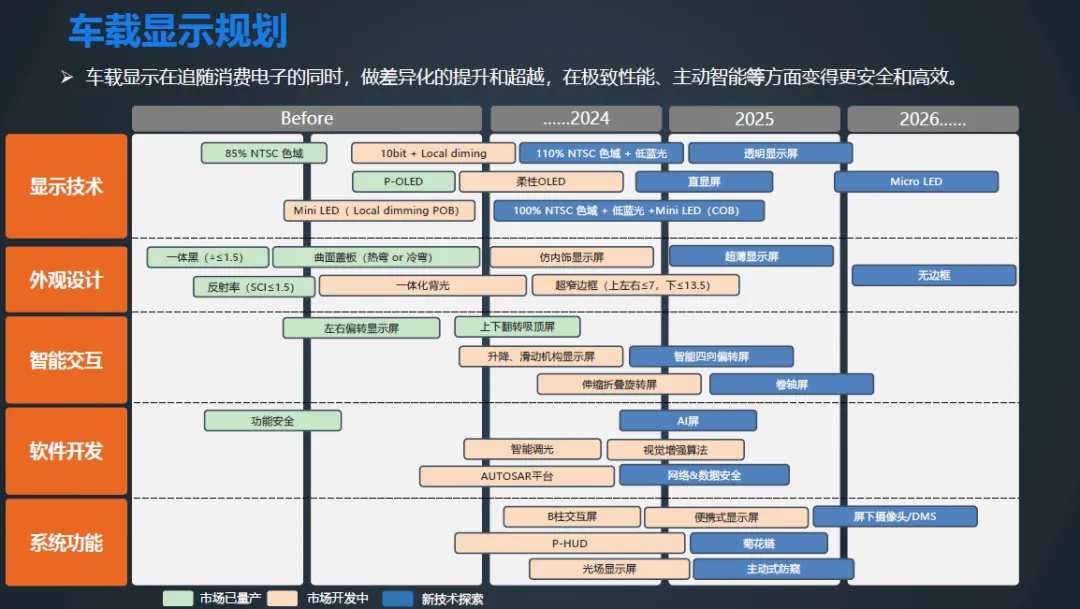The width and height of the screenshot is (1080, 609).
Task: Click the orange "市场开发中" legend swatch
Action: click(x=283, y=597)
